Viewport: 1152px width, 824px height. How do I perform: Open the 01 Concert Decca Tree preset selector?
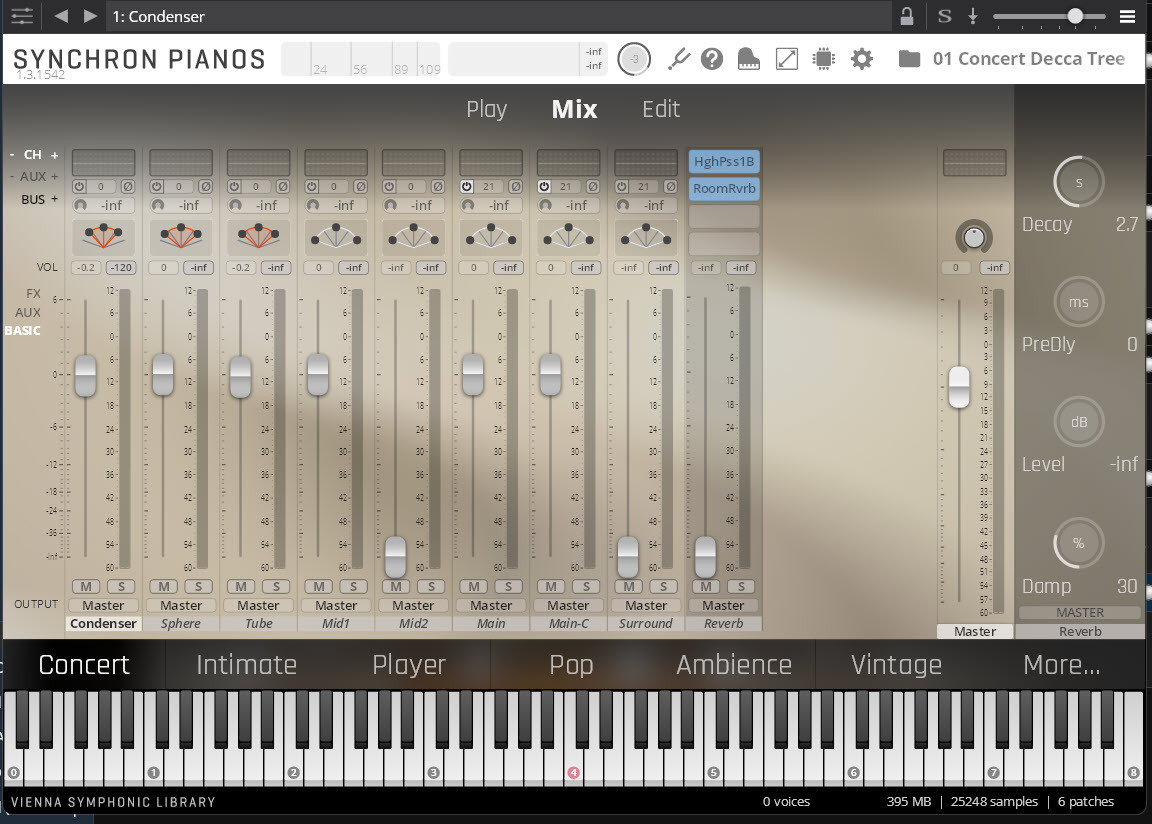1029,59
